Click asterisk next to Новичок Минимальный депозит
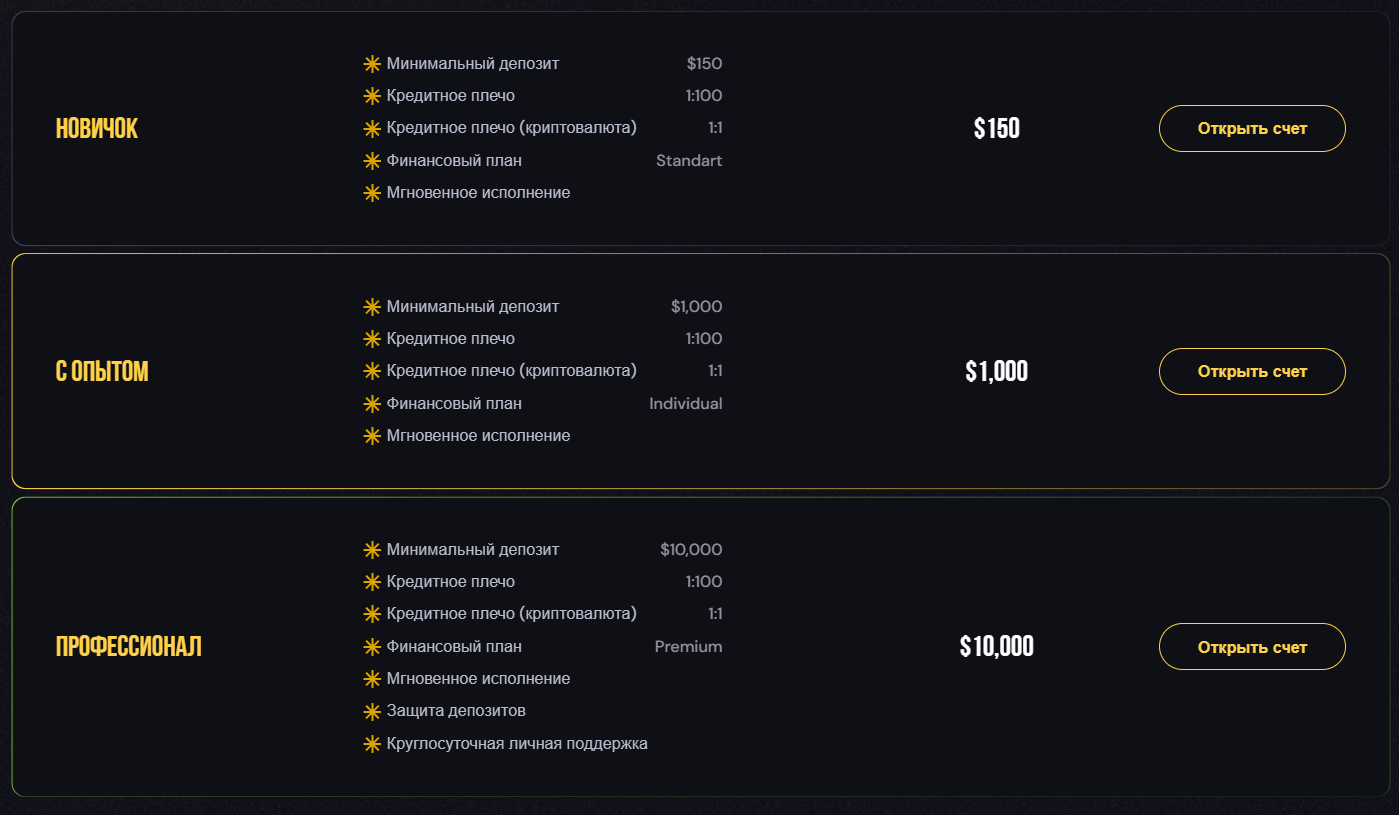1399x815 pixels. pos(372,64)
